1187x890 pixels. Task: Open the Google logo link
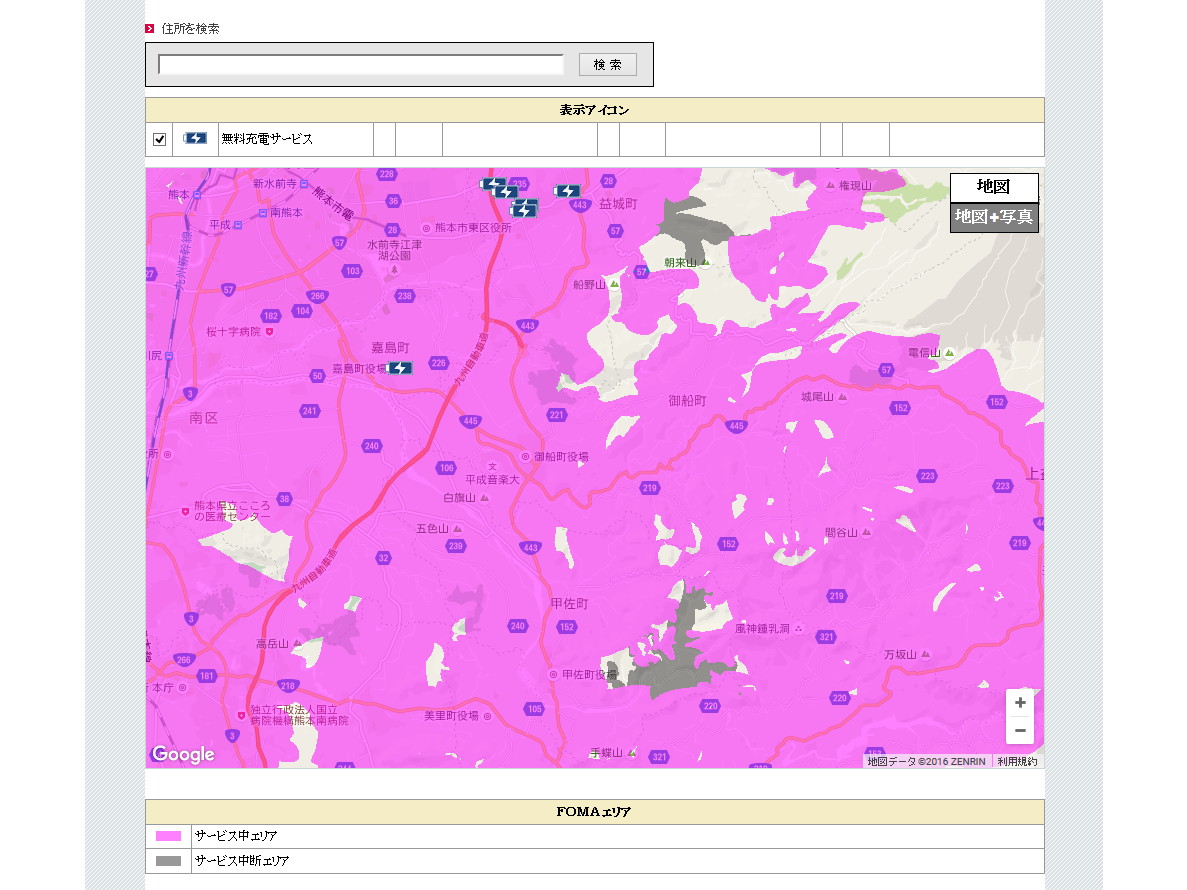[x=183, y=754]
